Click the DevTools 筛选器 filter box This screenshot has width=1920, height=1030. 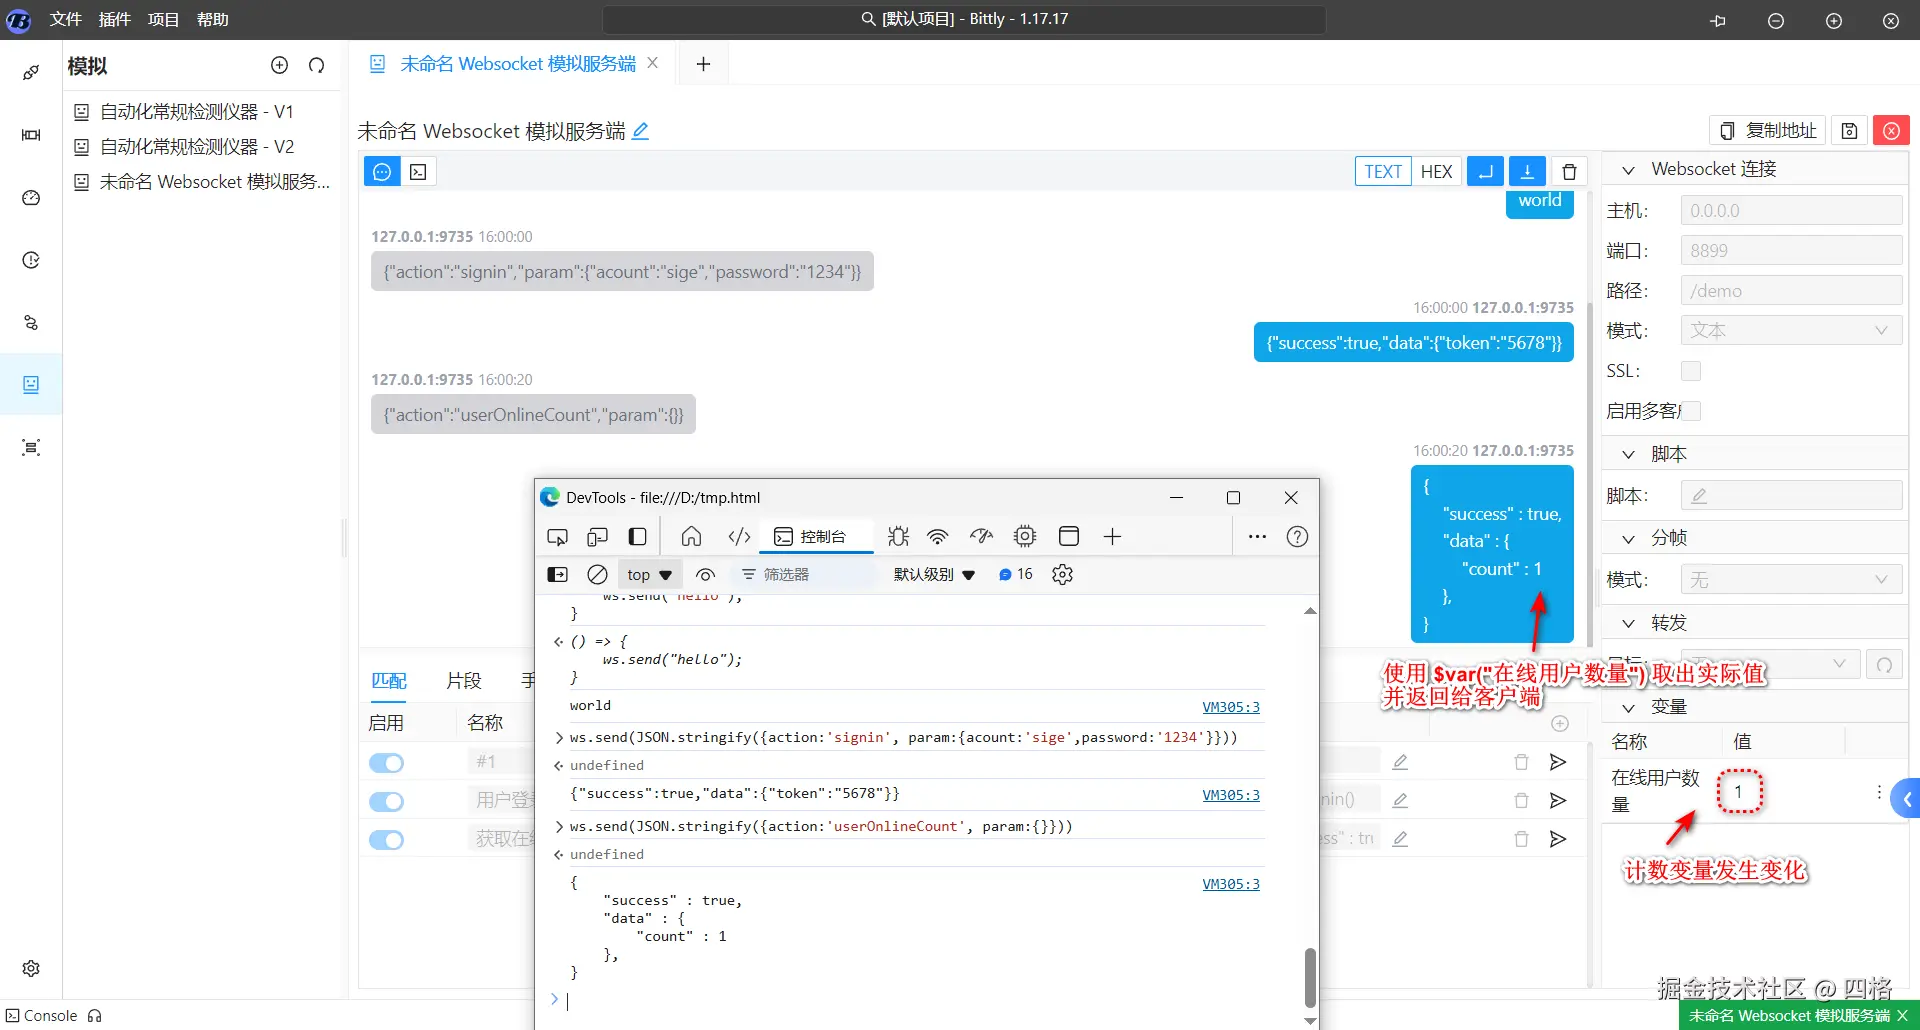pyautogui.click(x=804, y=575)
